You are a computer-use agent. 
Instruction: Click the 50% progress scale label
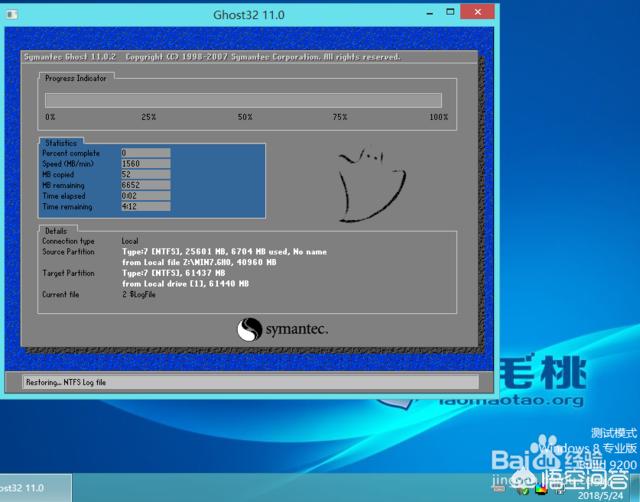pyautogui.click(x=245, y=117)
